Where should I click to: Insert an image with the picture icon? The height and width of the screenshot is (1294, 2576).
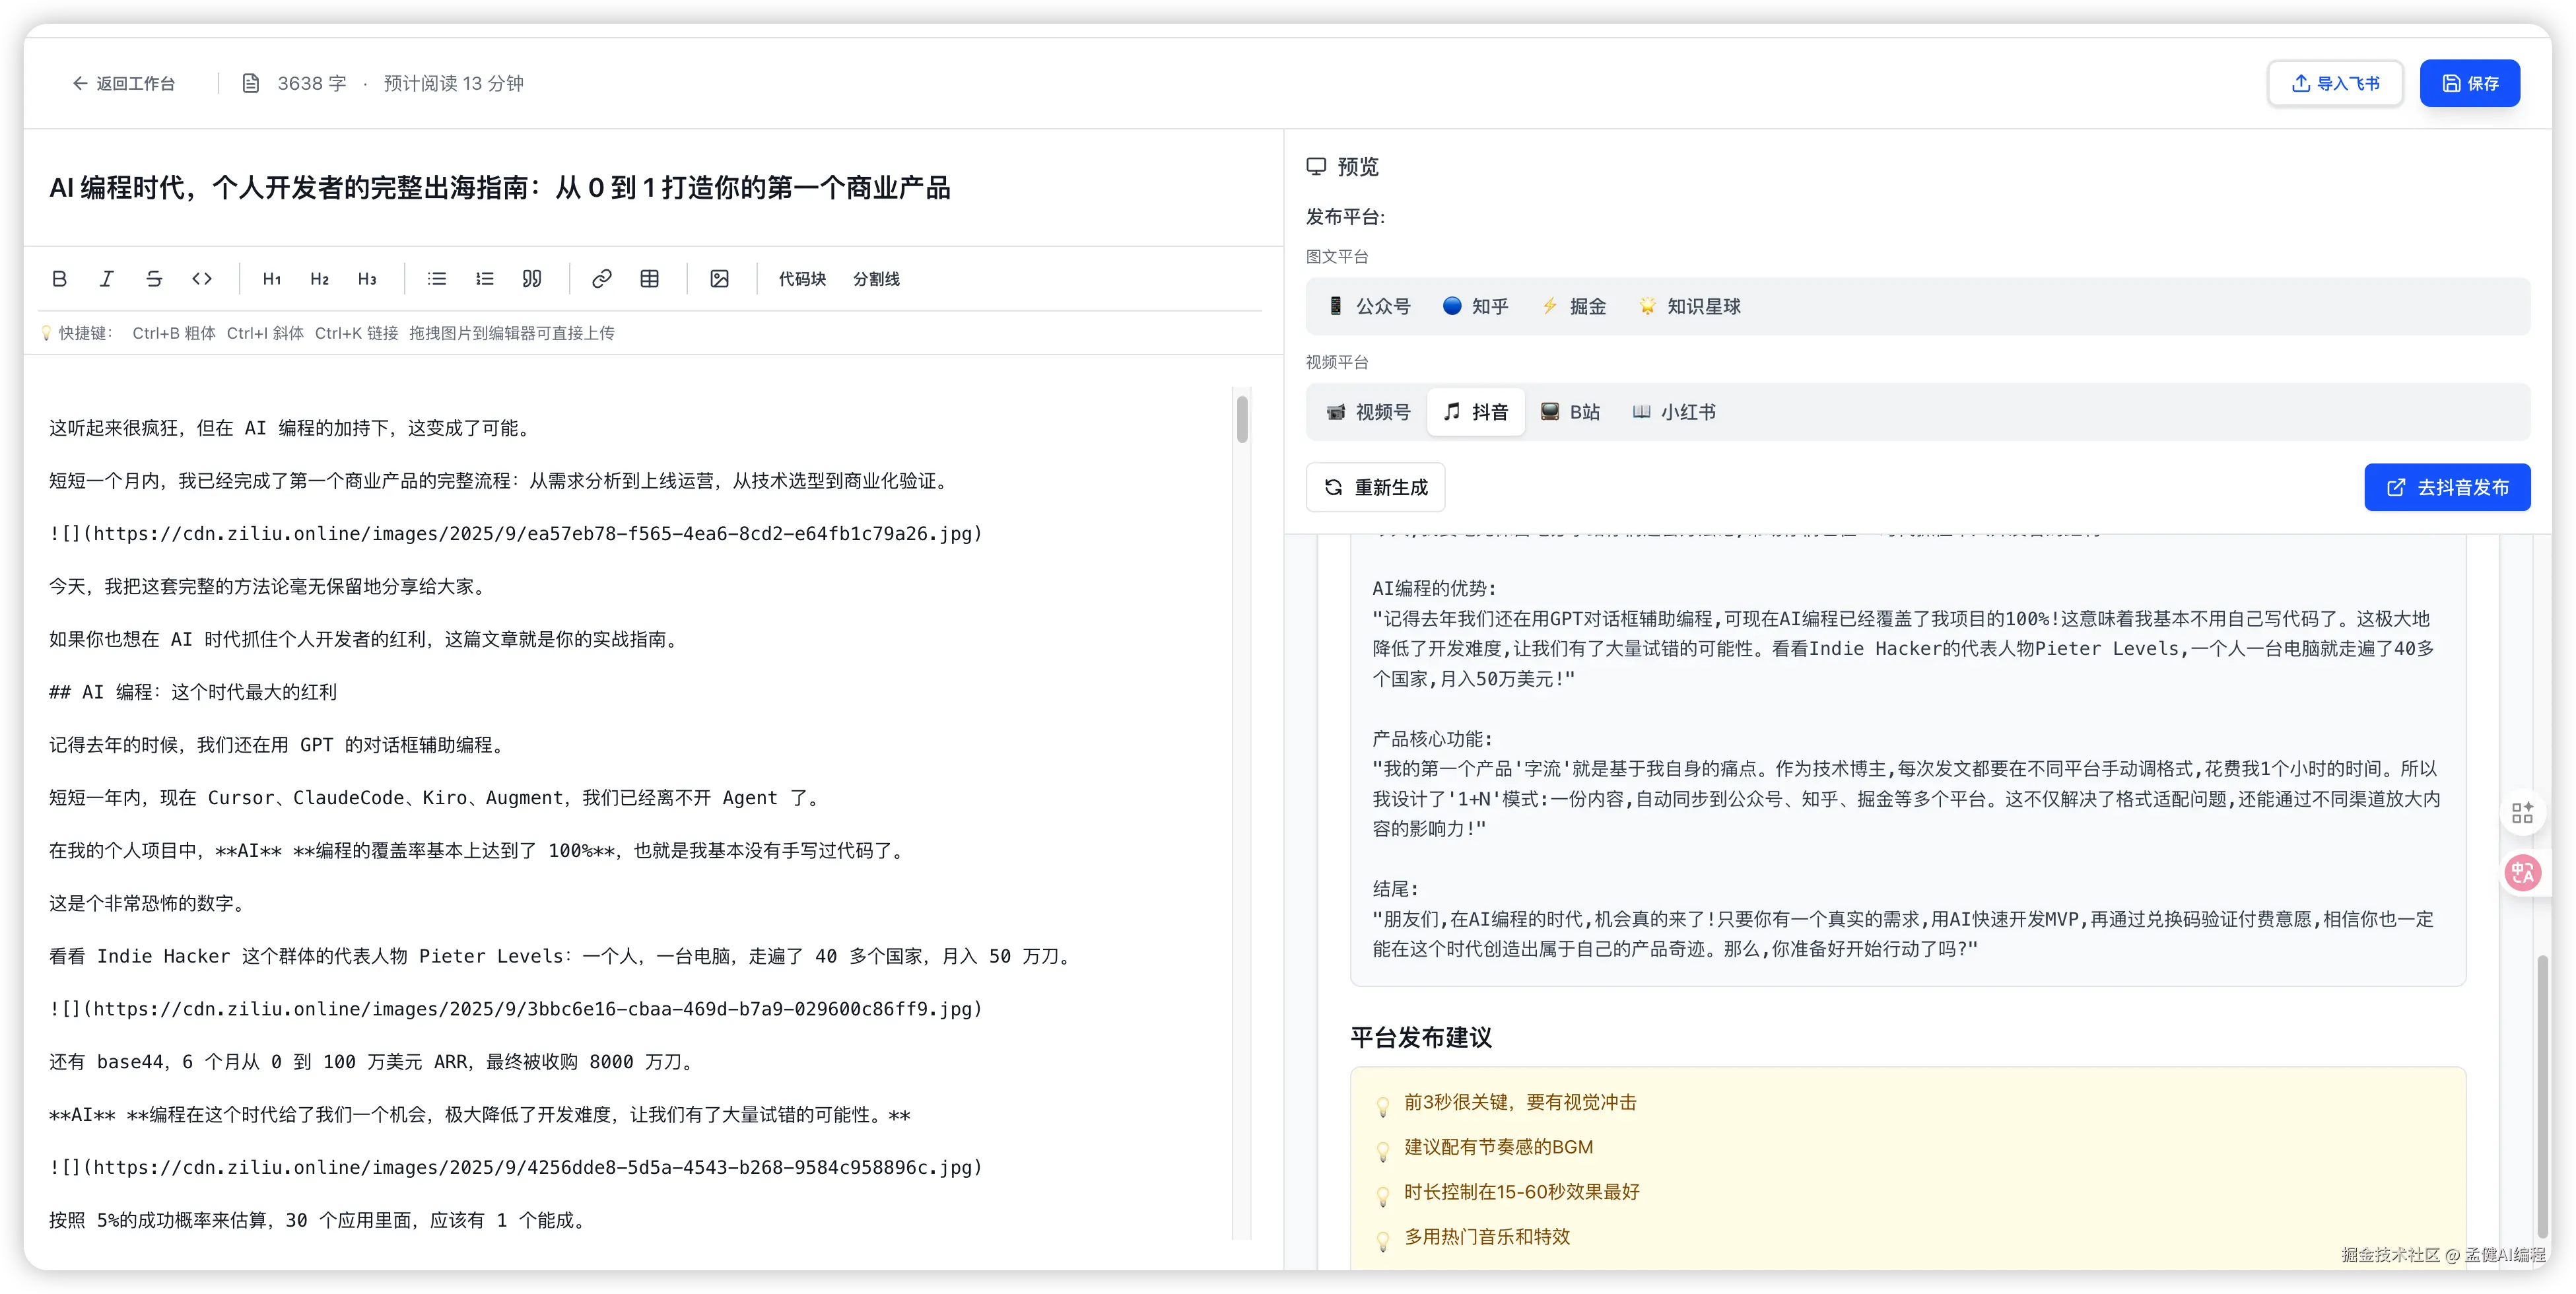tap(720, 279)
